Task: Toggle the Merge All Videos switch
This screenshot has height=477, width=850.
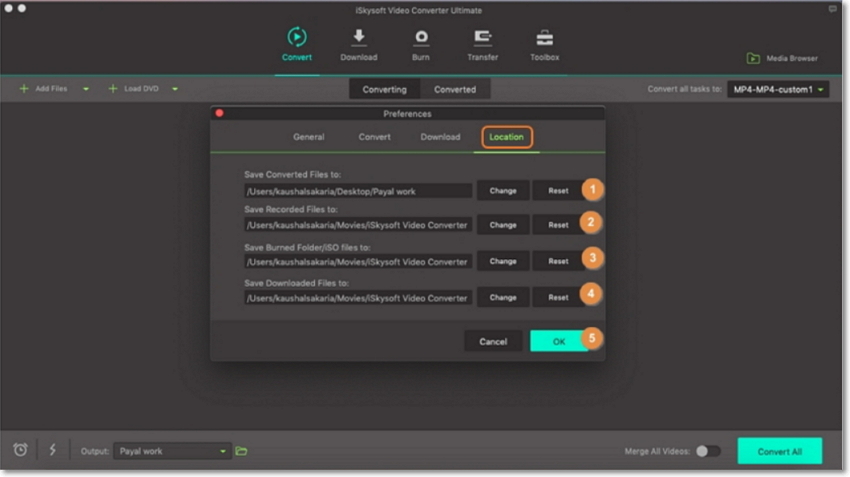Action: click(x=708, y=451)
